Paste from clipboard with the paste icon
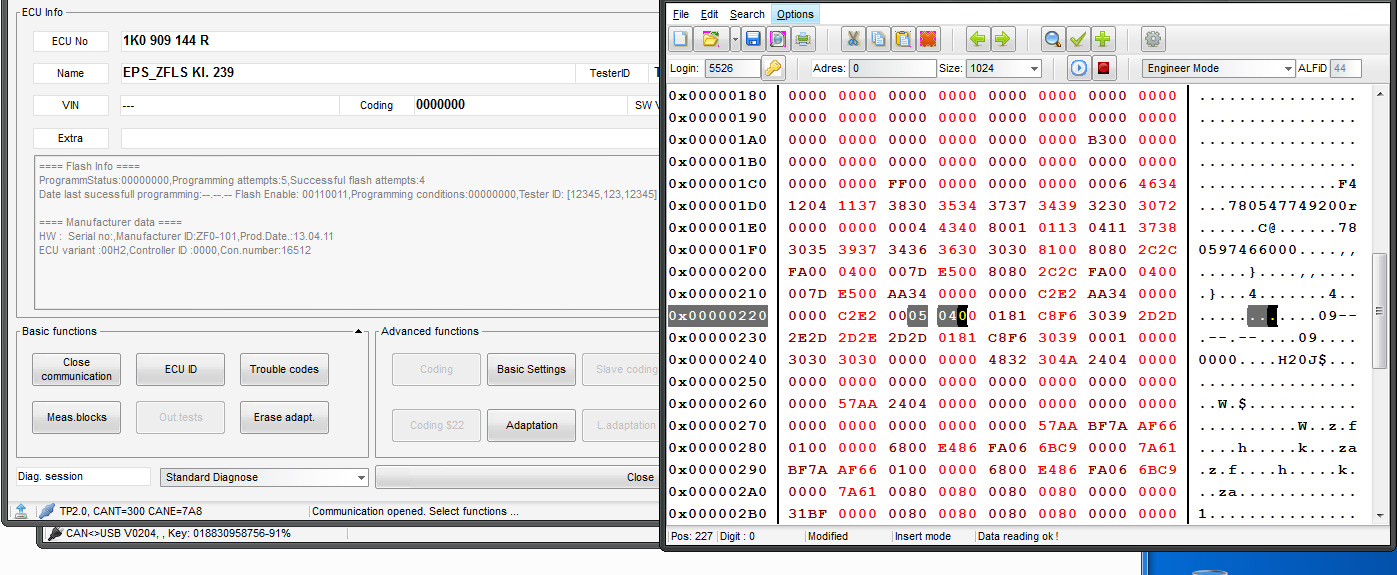 (903, 39)
